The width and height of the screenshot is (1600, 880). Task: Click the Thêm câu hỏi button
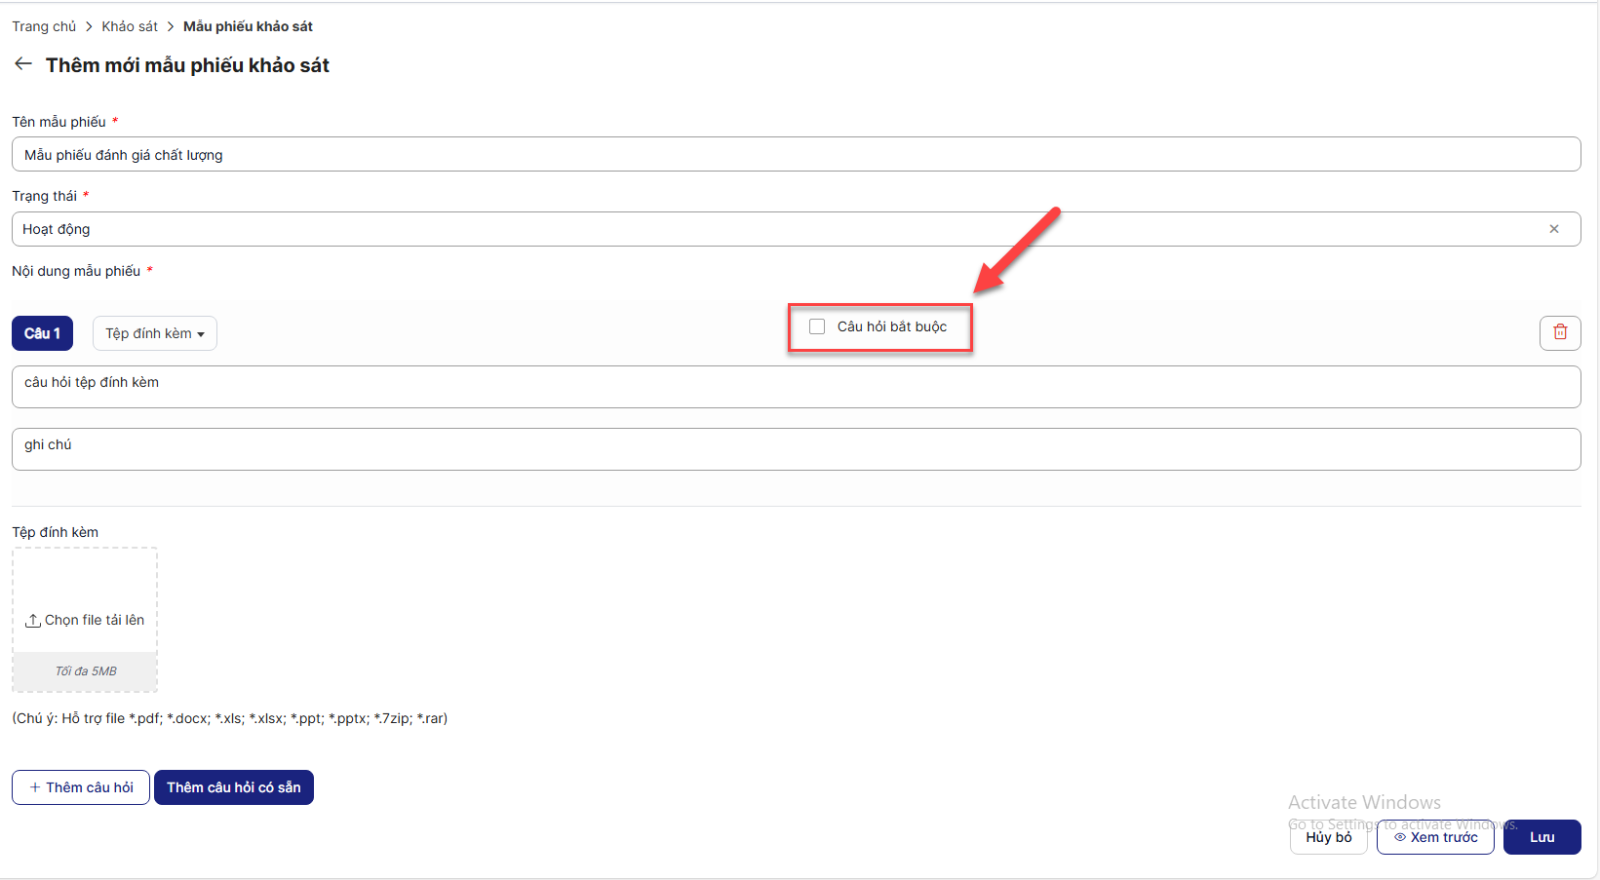tap(81, 787)
